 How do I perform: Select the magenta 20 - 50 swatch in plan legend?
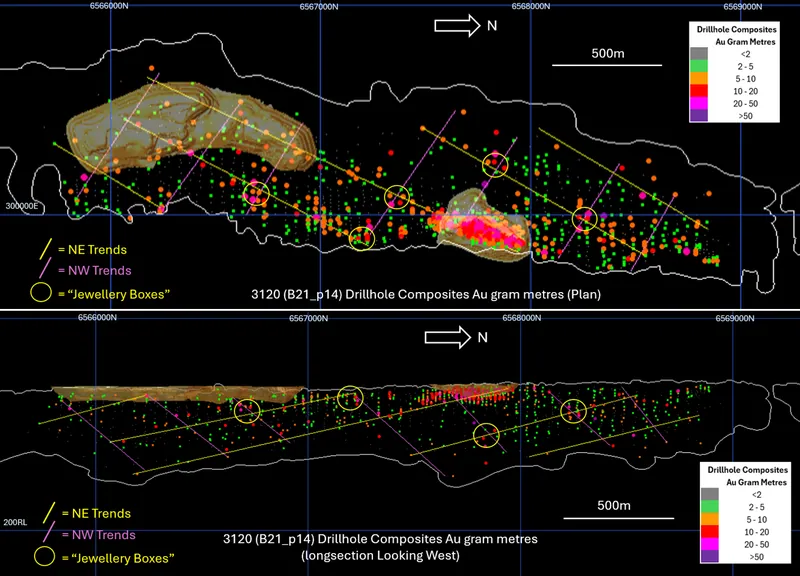point(699,103)
